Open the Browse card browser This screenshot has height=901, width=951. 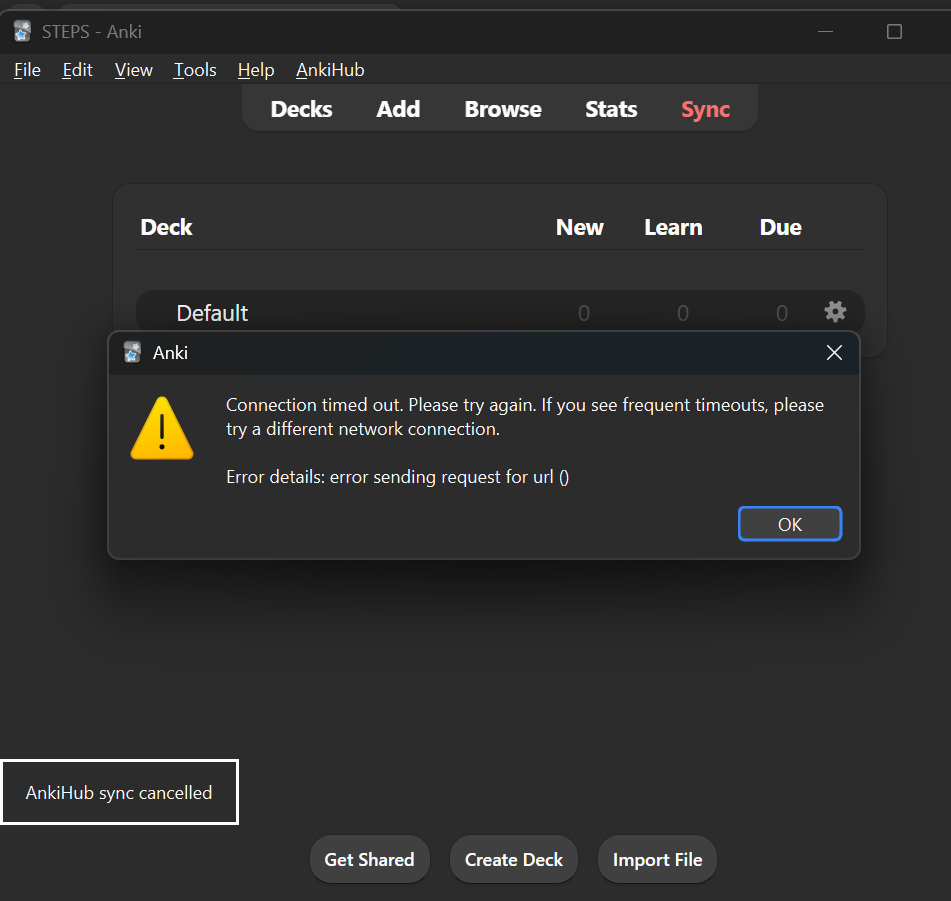(503, 109)
